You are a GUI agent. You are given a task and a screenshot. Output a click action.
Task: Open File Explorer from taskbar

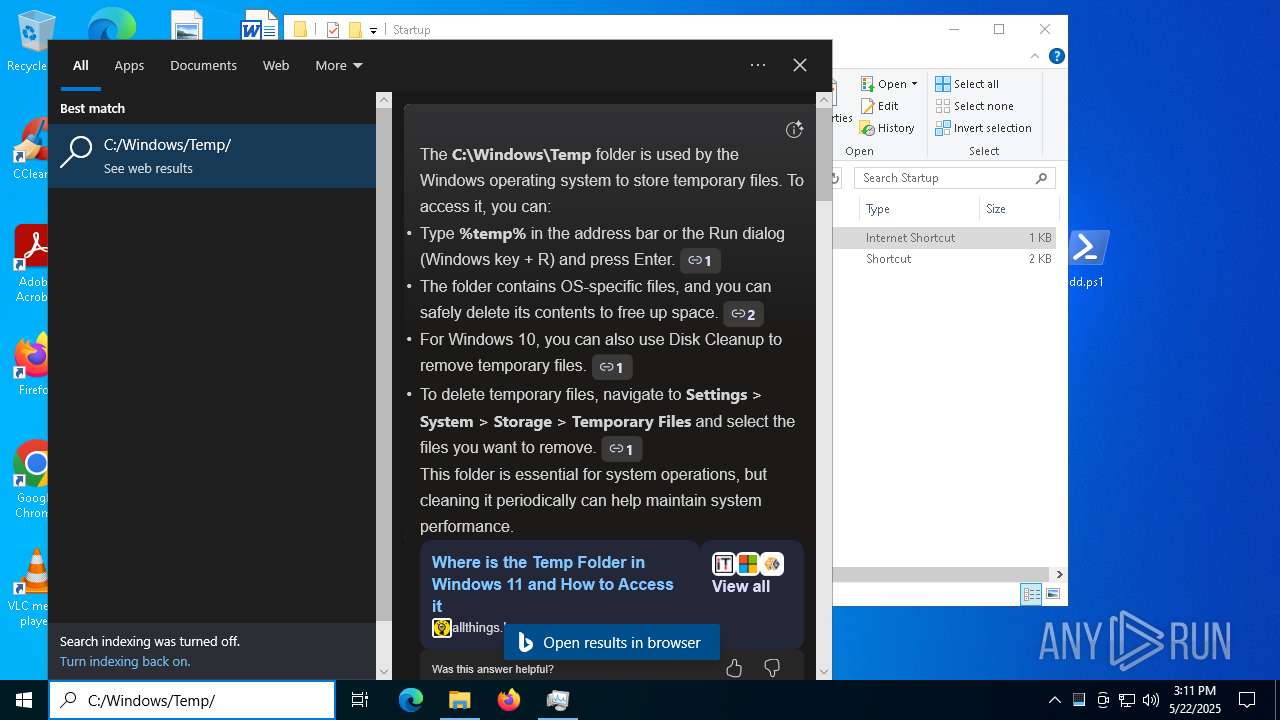point(459,700)
